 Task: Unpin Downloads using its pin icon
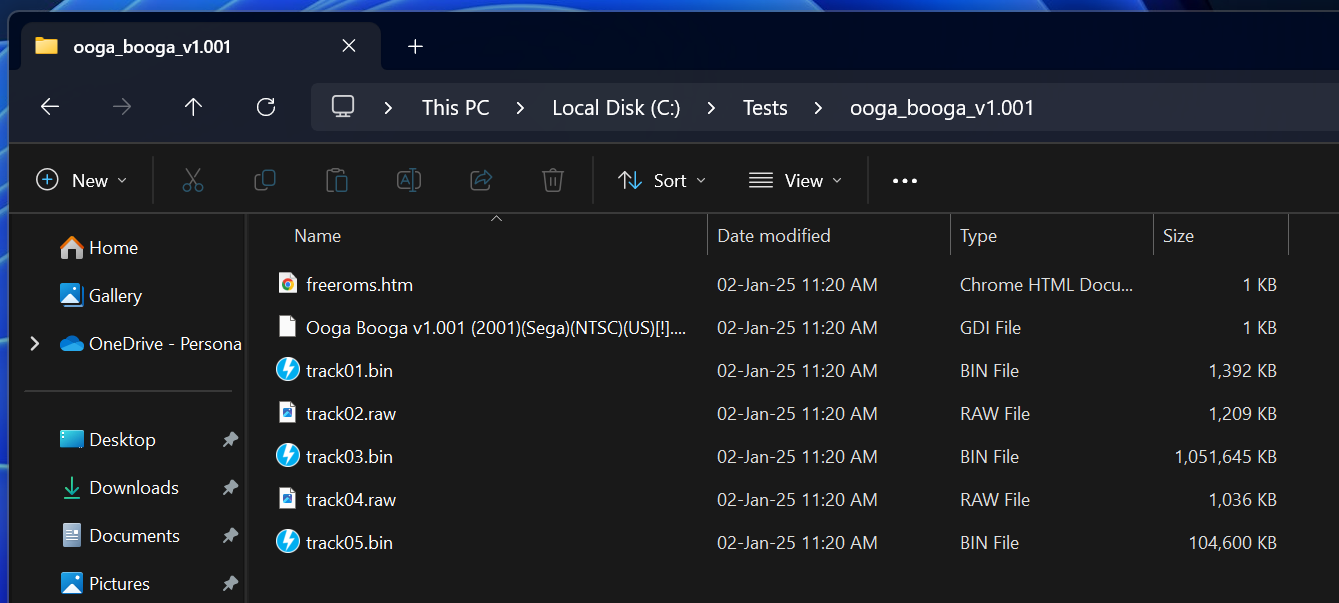coord(230,487)
